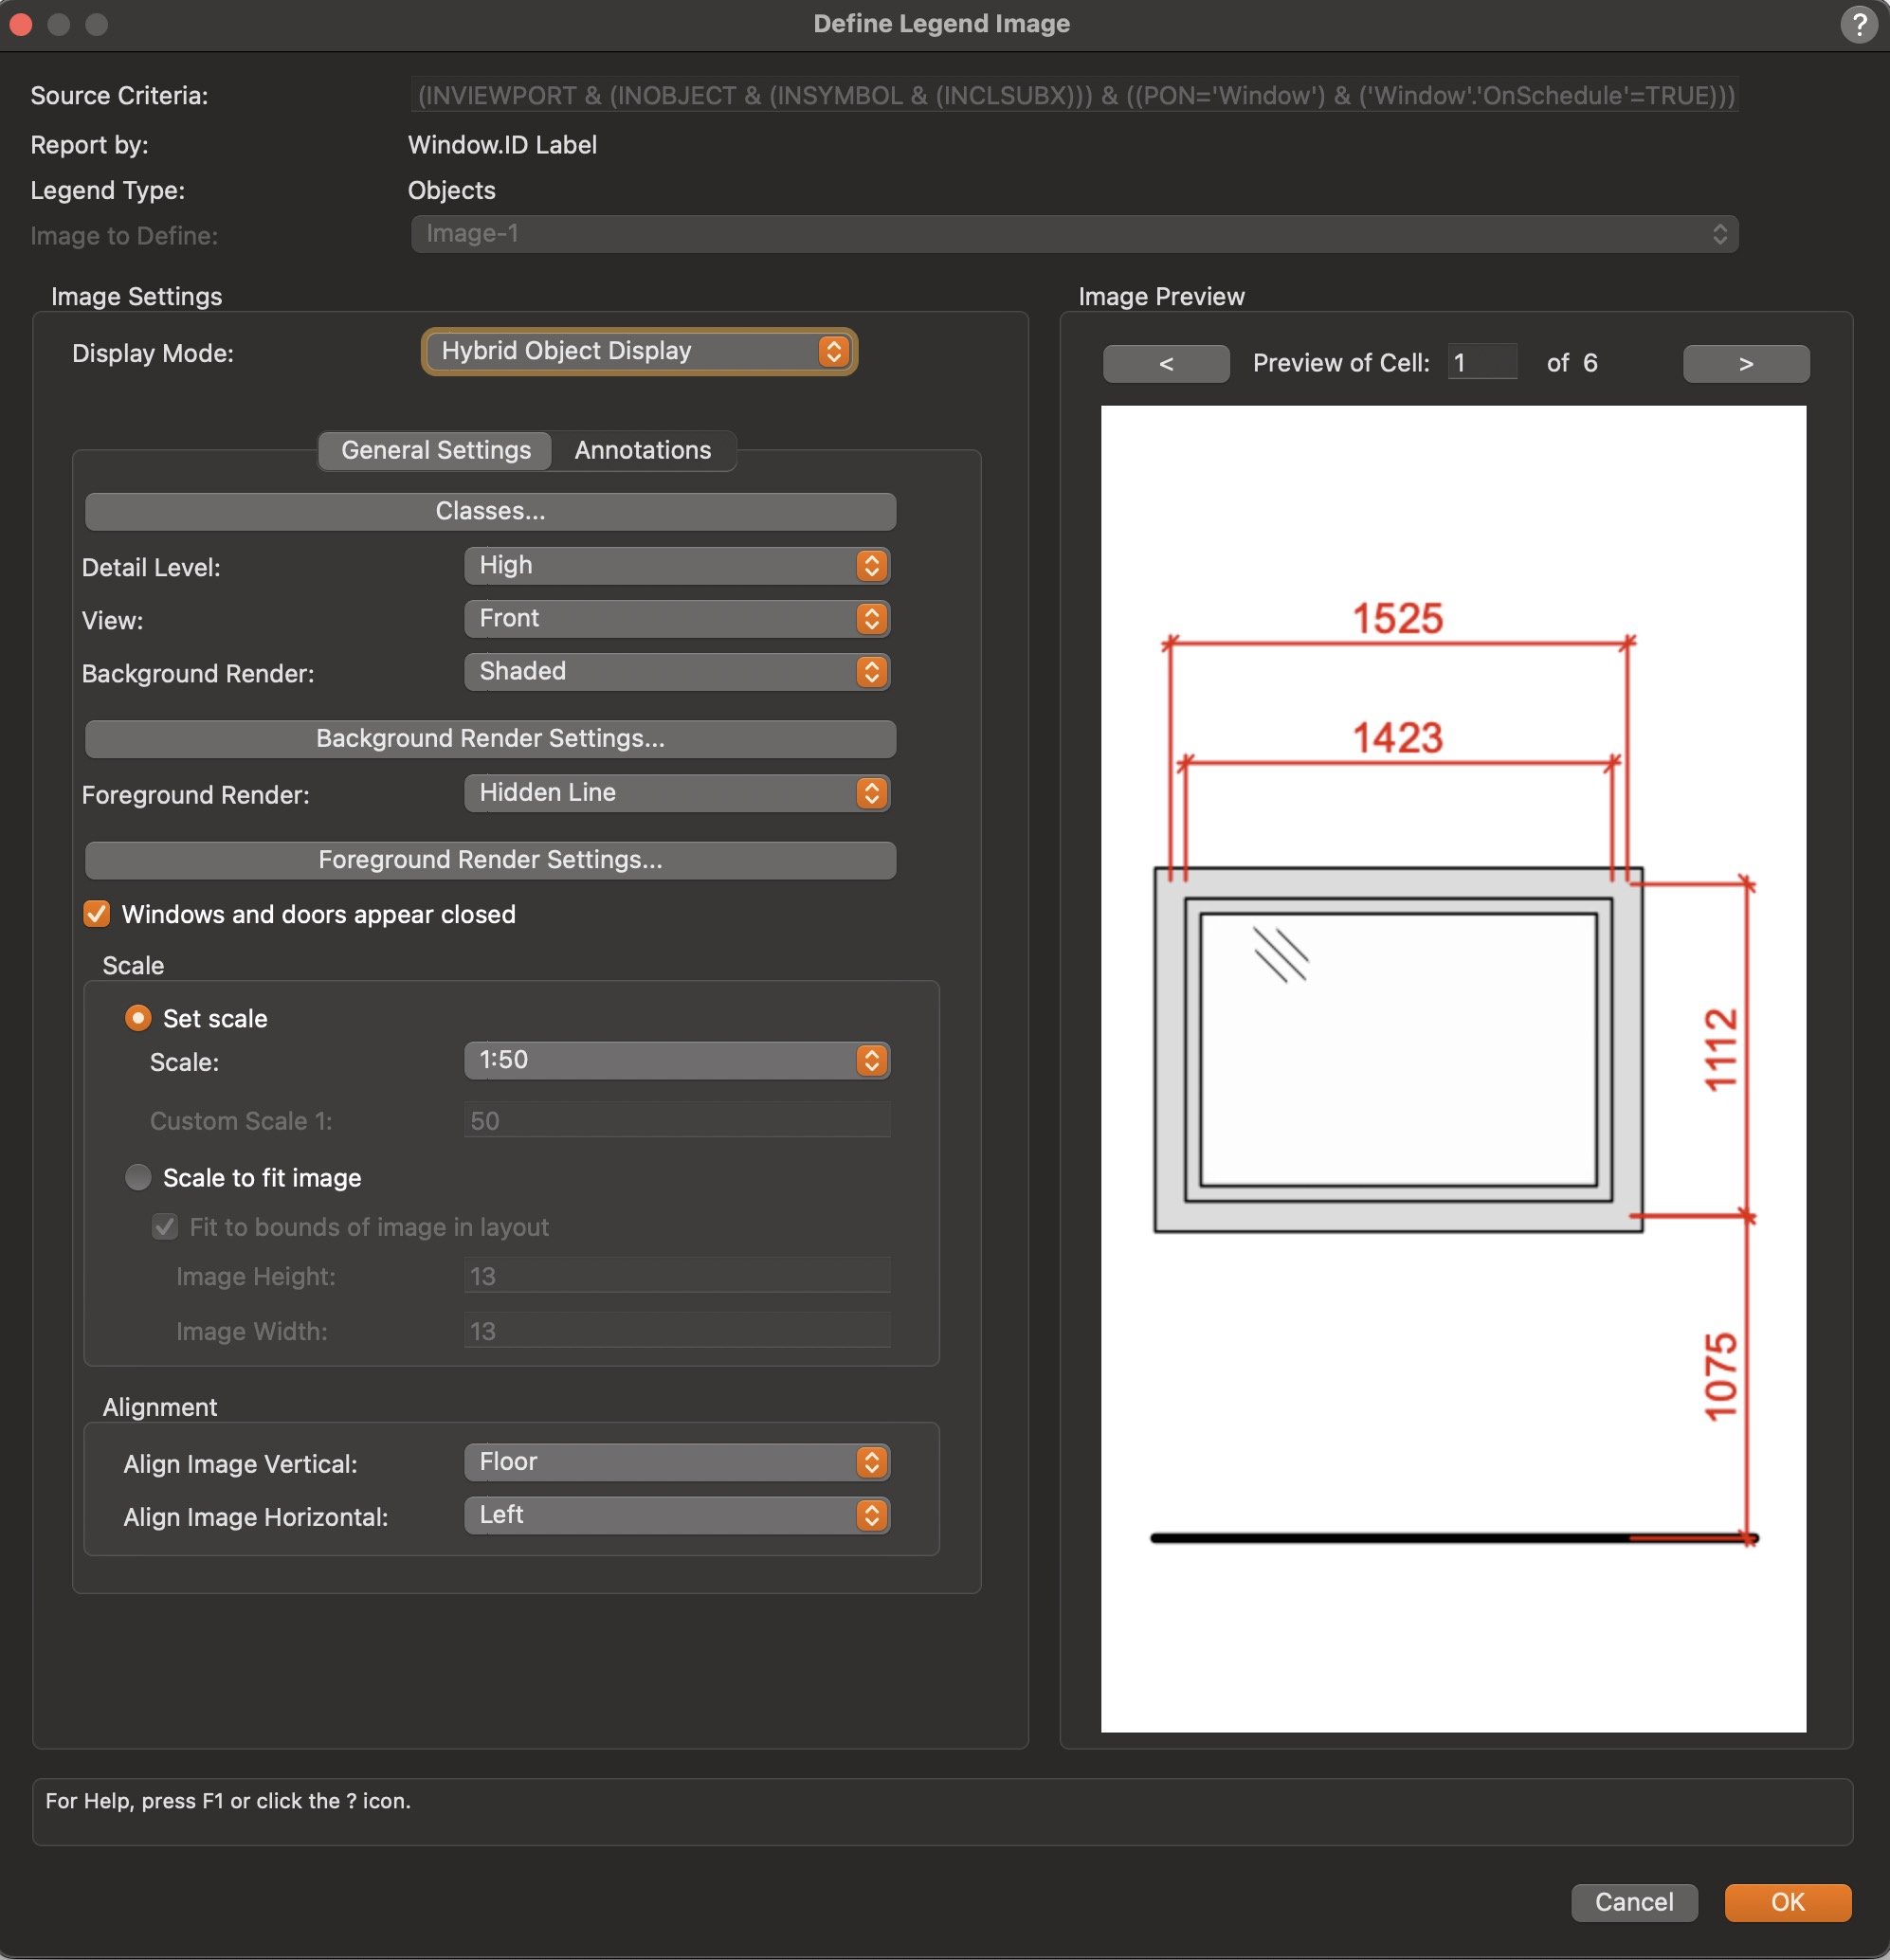Open the Classes... settings
Viewport: 1890px width, 1960px height.
pyautogui.click(x=490, y=511)
